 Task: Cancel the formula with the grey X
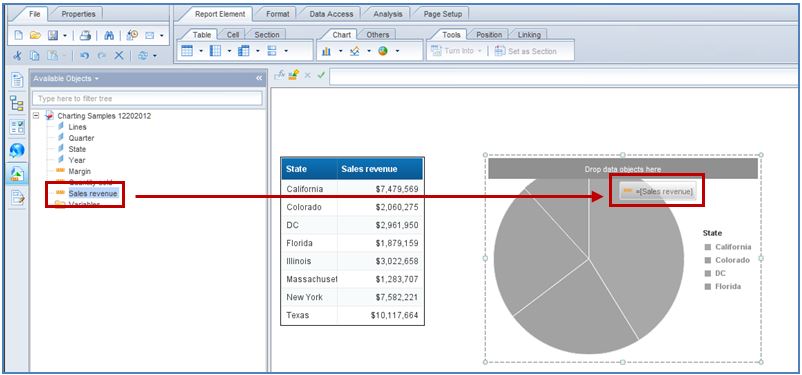[307, 75]
